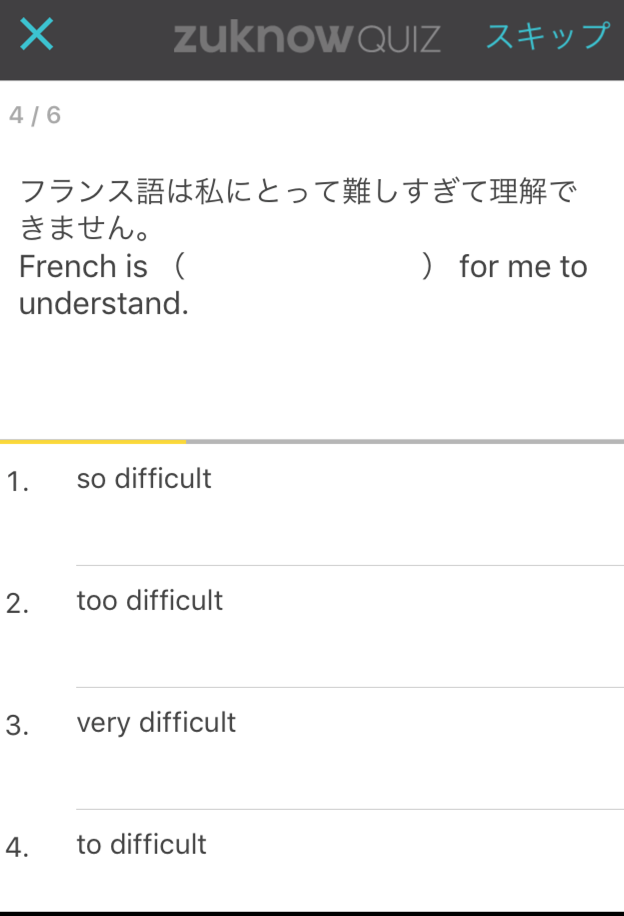Click the number label of answer 2
Screen dimensions: 624x916
18,603
